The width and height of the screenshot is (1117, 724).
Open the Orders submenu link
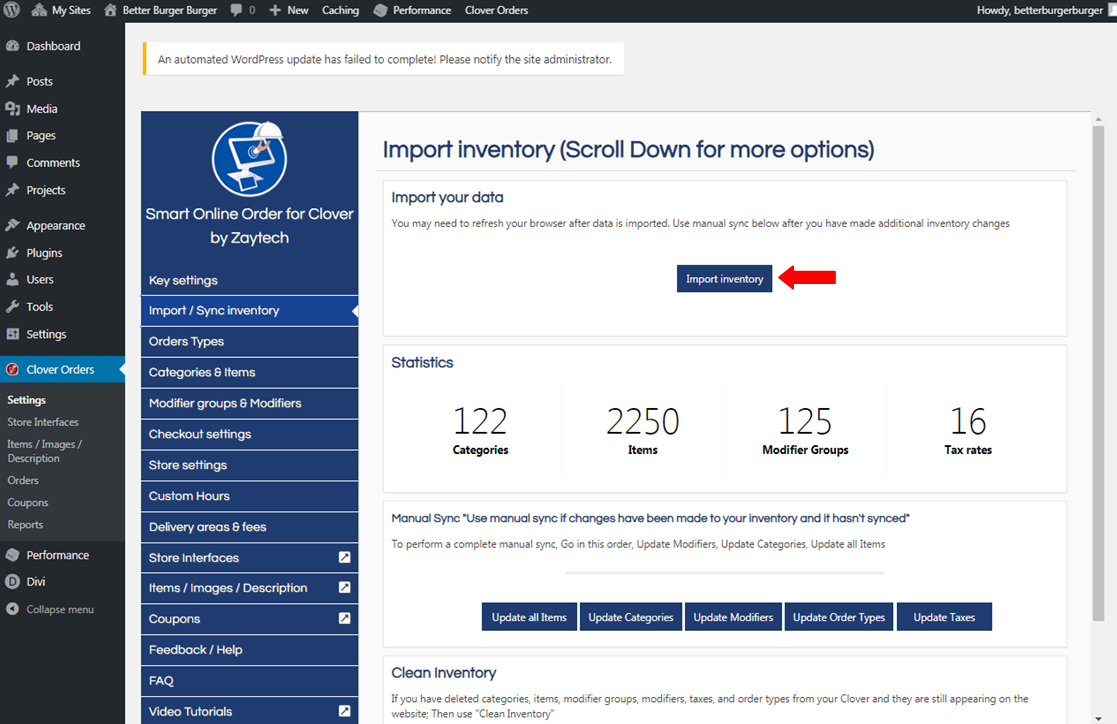[x=23, y=480]
